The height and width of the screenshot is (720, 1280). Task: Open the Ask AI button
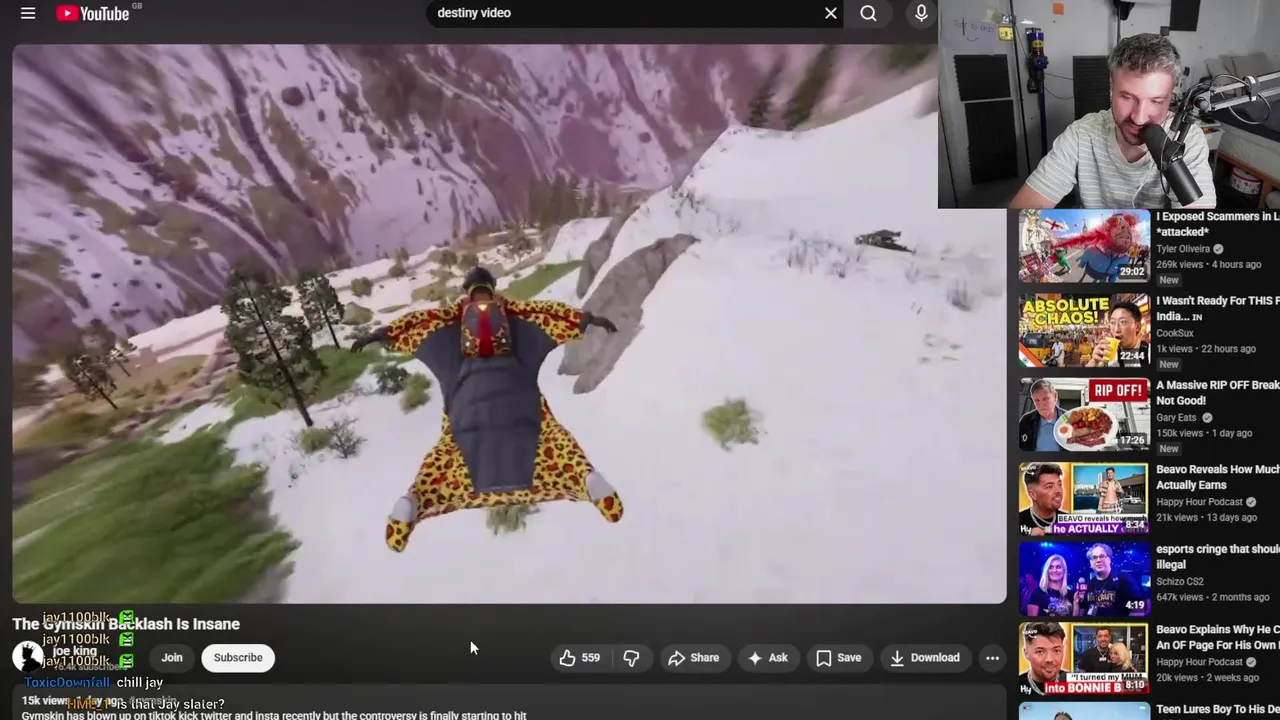(768, 657)
